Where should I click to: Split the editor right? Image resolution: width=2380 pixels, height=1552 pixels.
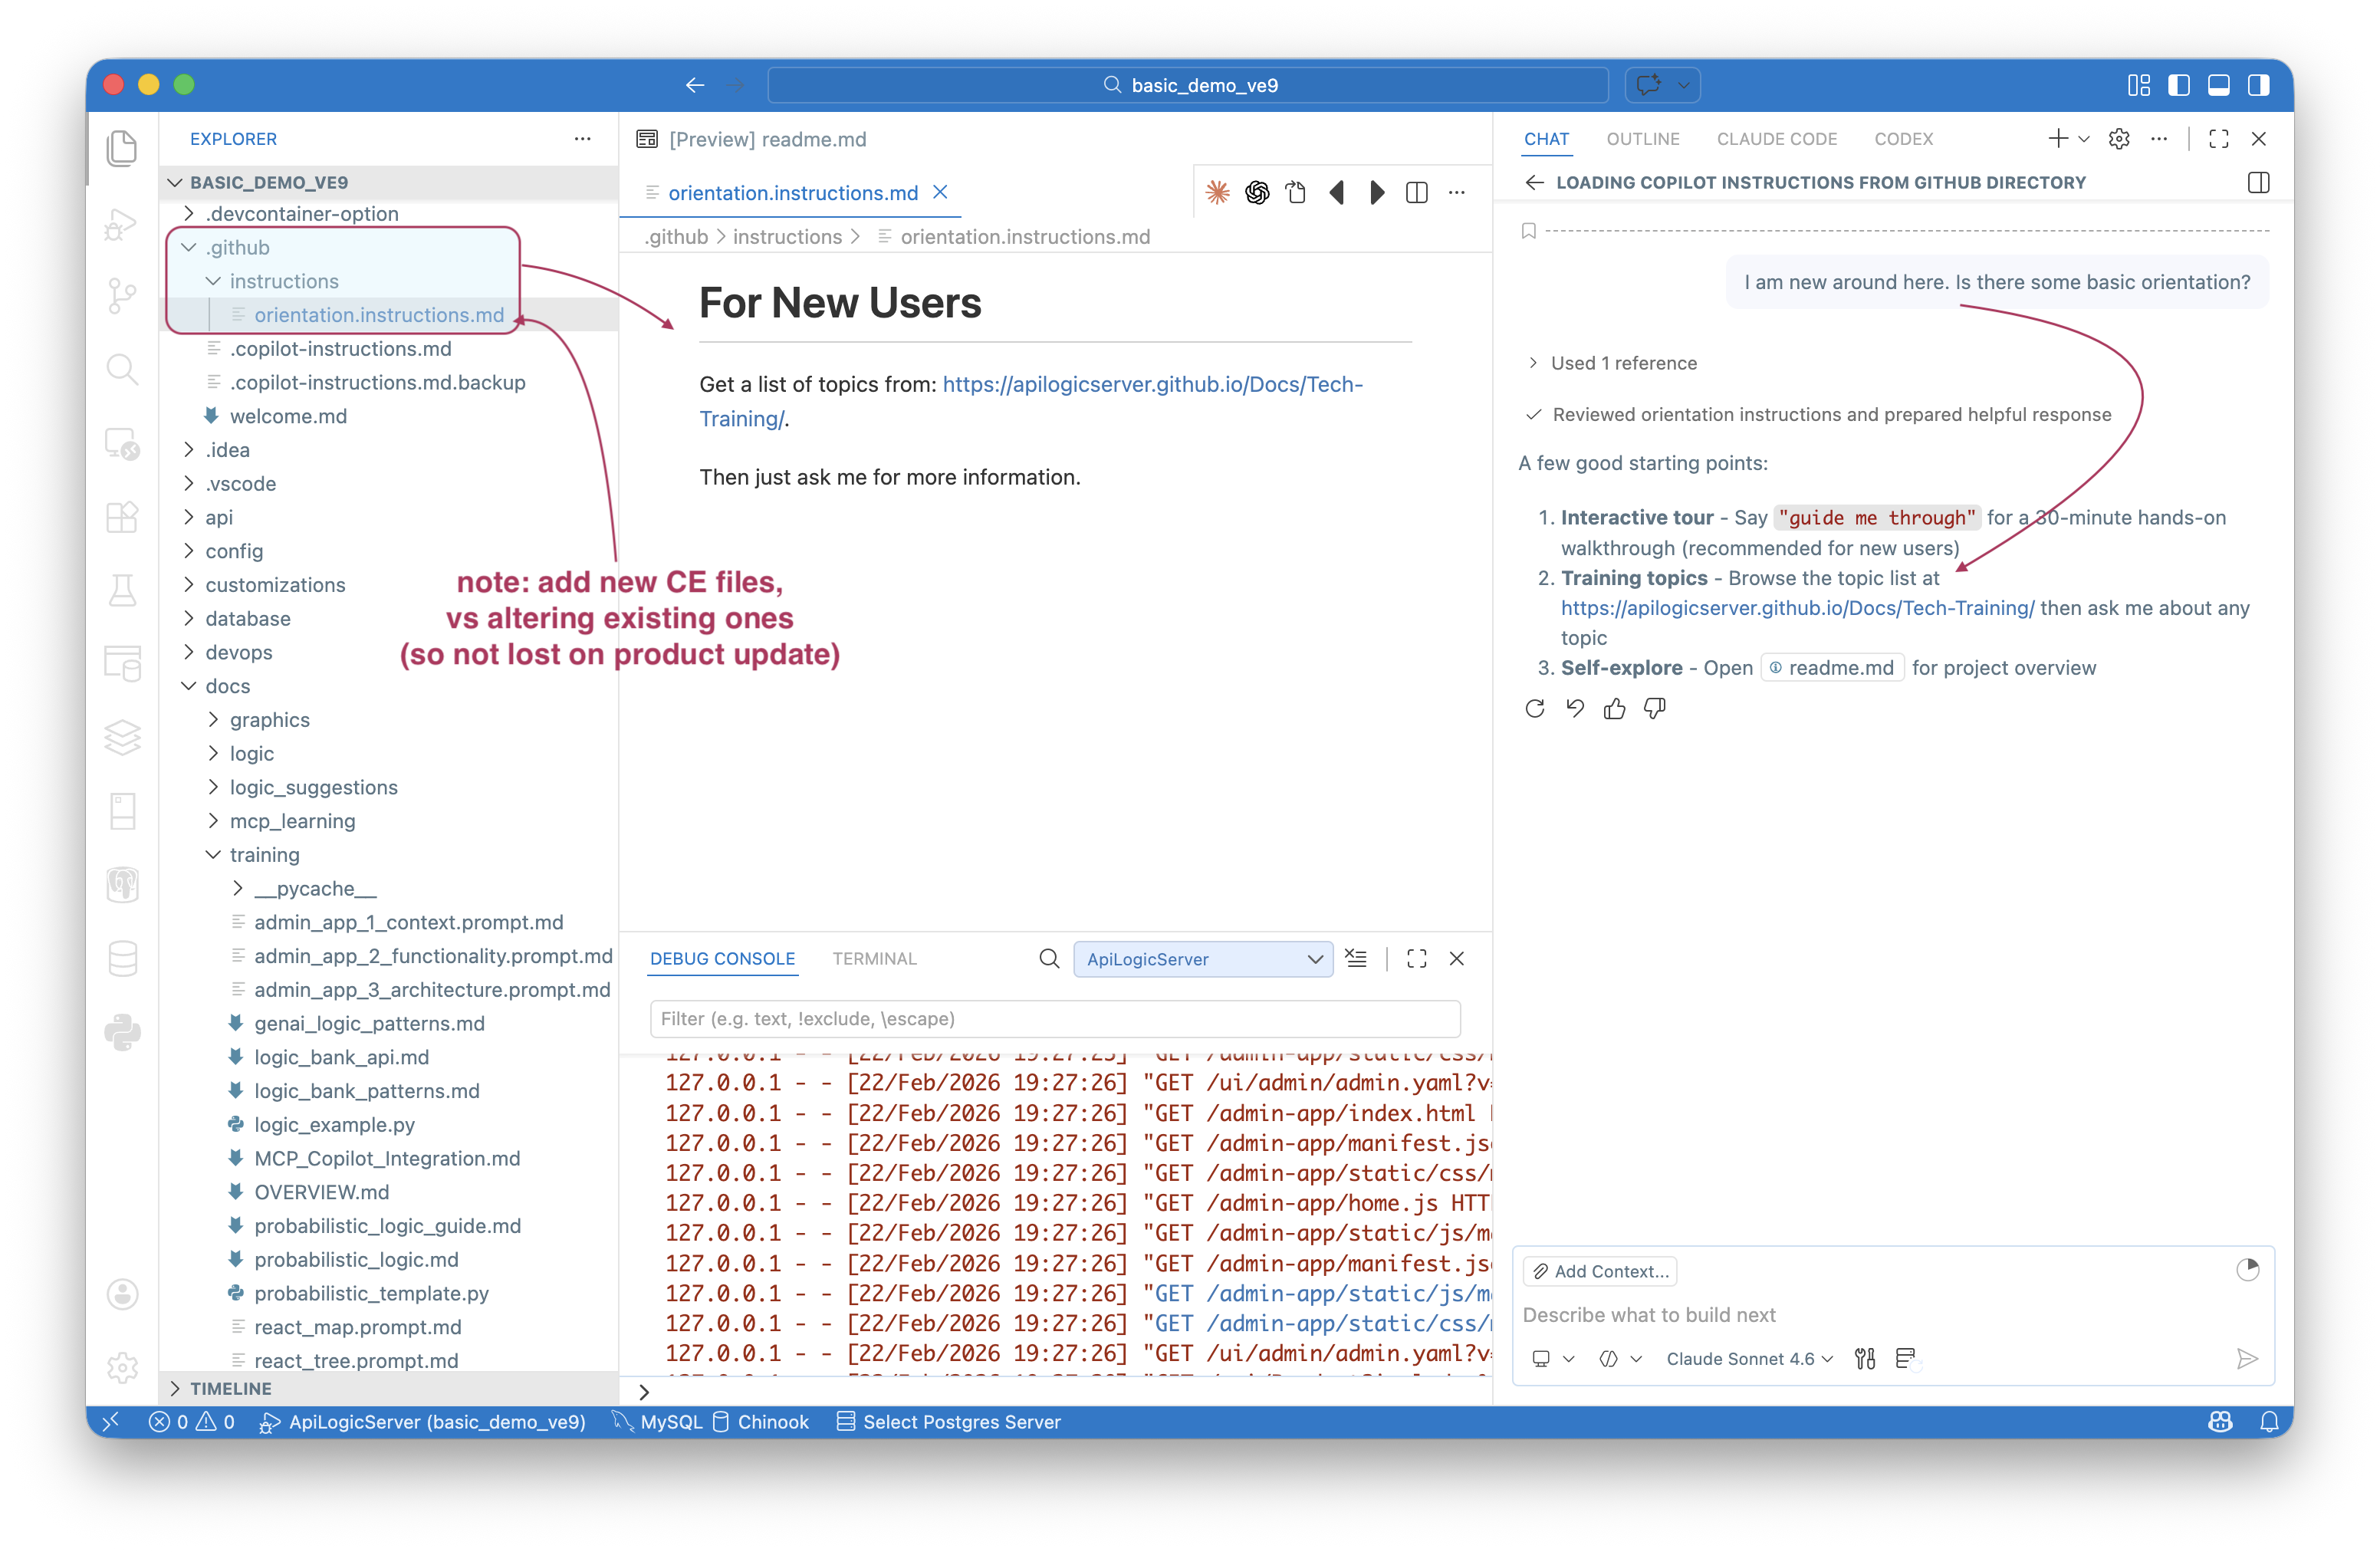(1416, 193)
